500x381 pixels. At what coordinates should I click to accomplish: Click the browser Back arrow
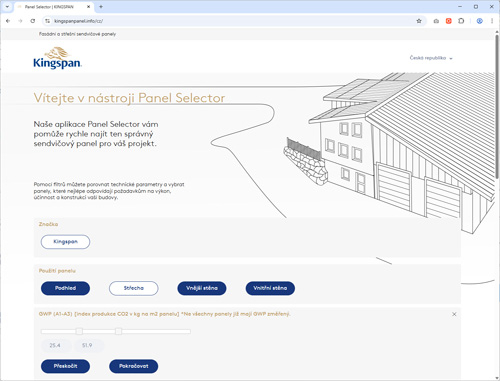[8, 21]
